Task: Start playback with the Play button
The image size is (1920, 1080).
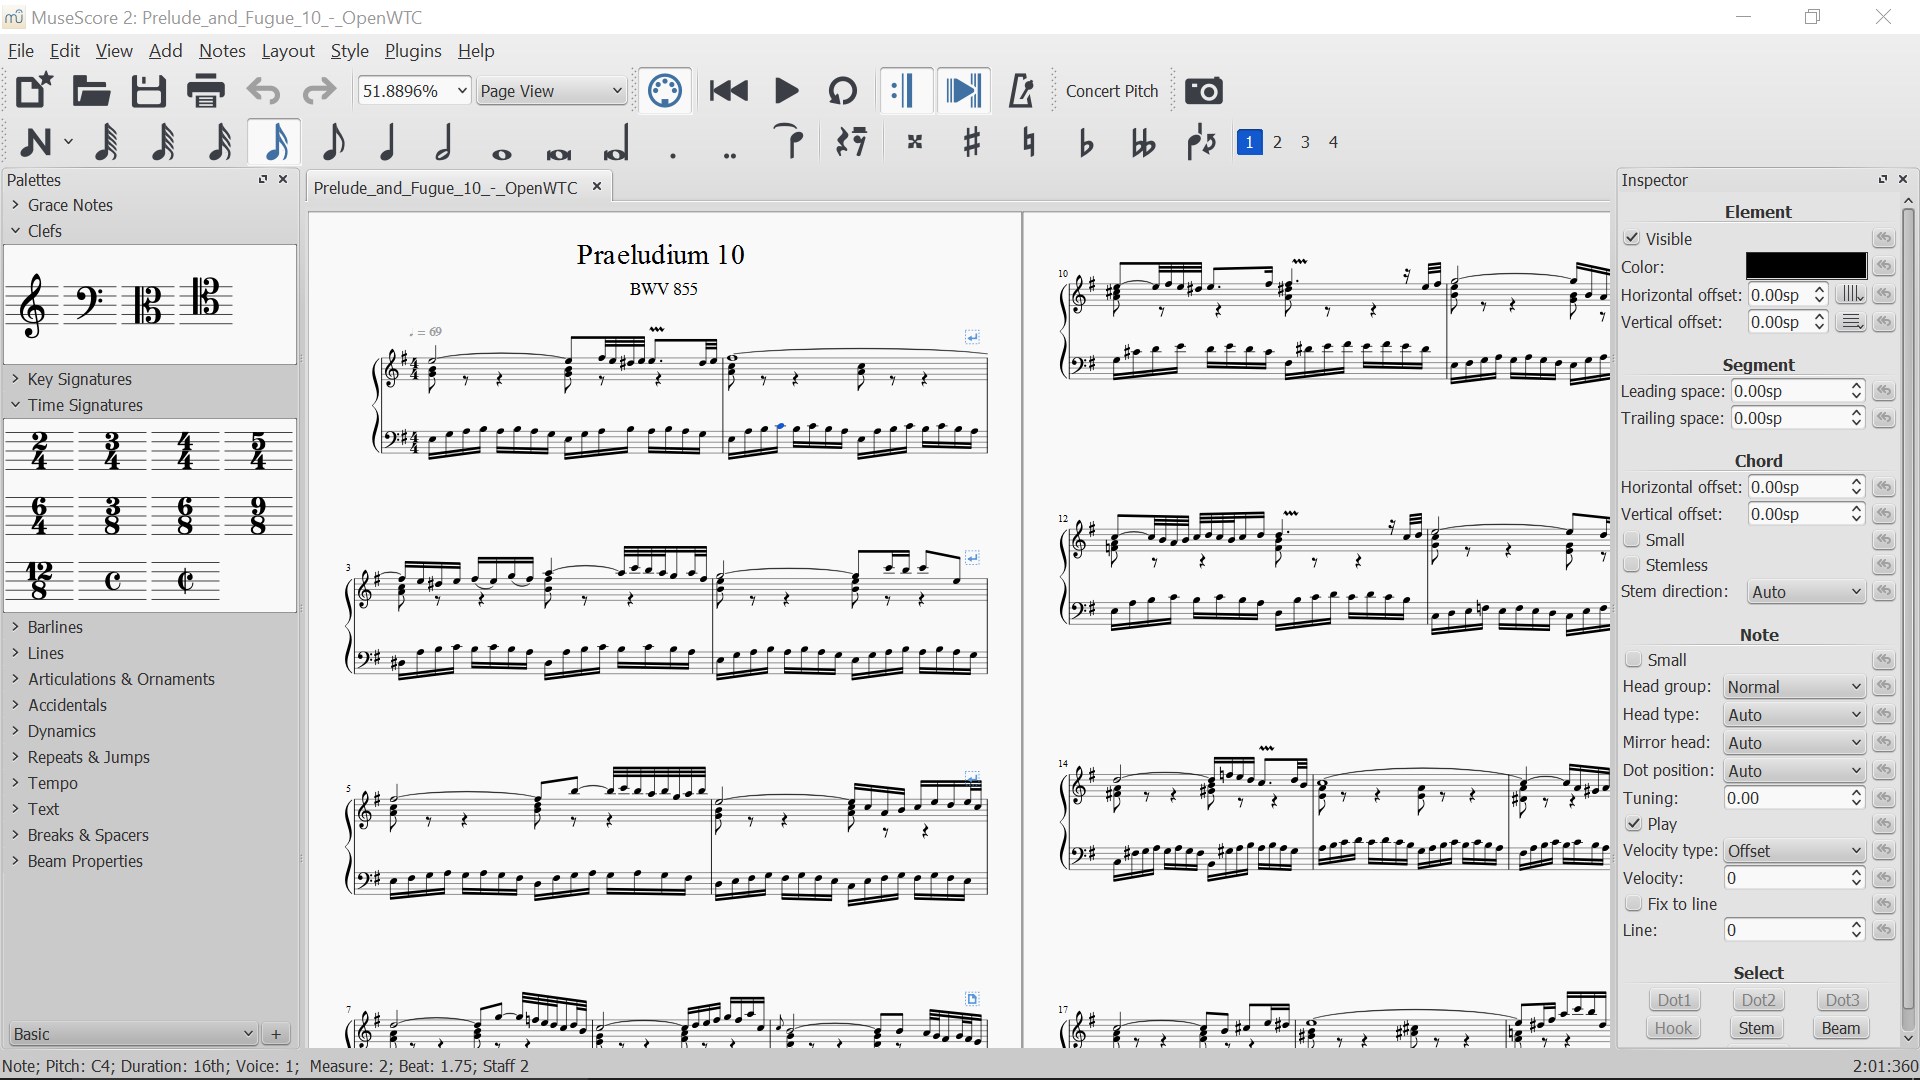Action: [786, 91]
